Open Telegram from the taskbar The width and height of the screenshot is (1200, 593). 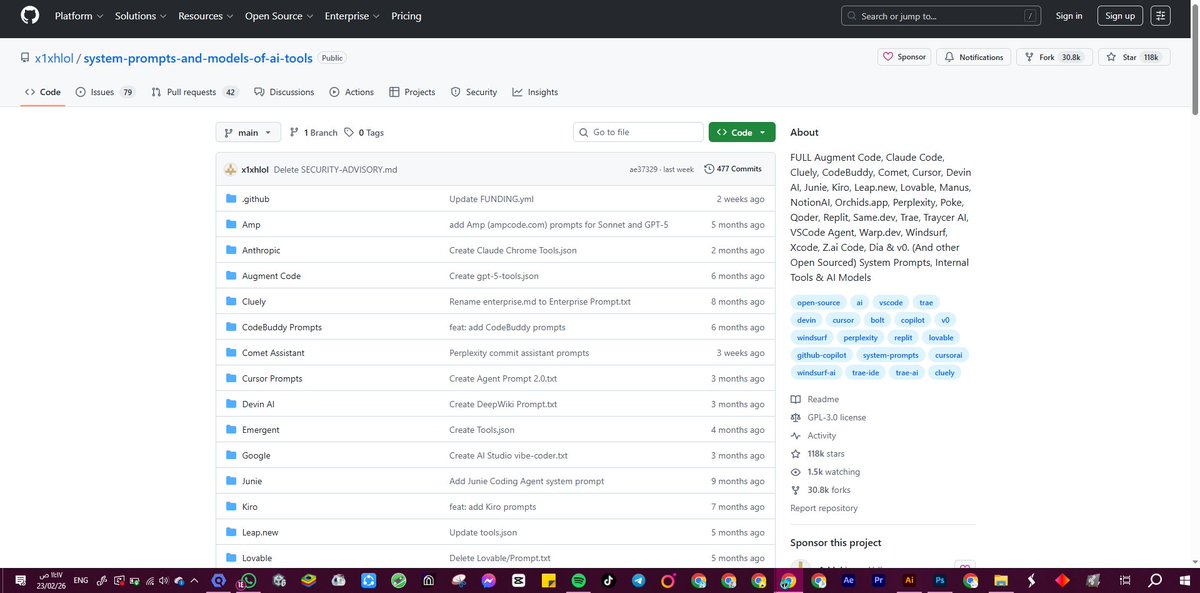coord(639,580)
